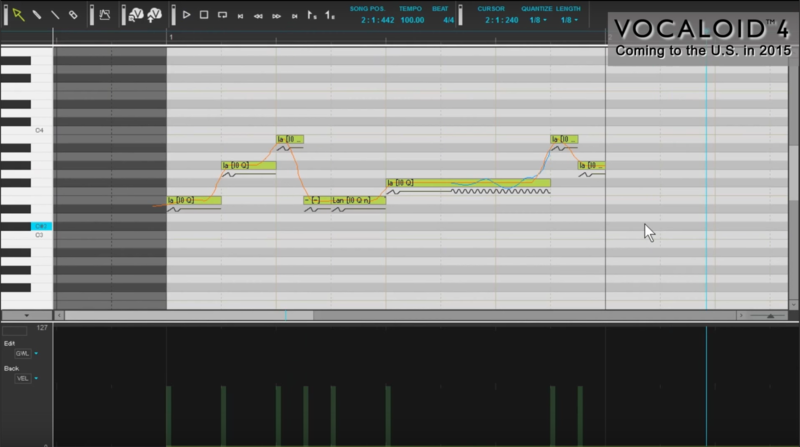Click the pitch rendering toolbar icon
800x447 pixels.
pyautogui.click(x=105, y=15)
